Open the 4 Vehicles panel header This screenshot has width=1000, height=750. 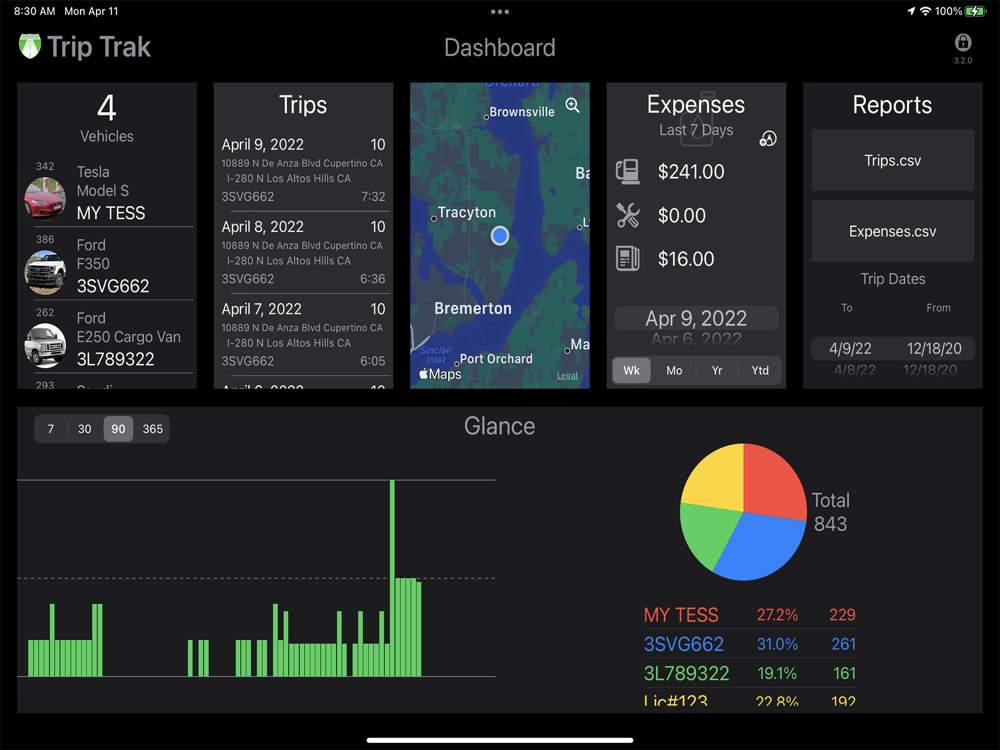pos(107,118)
